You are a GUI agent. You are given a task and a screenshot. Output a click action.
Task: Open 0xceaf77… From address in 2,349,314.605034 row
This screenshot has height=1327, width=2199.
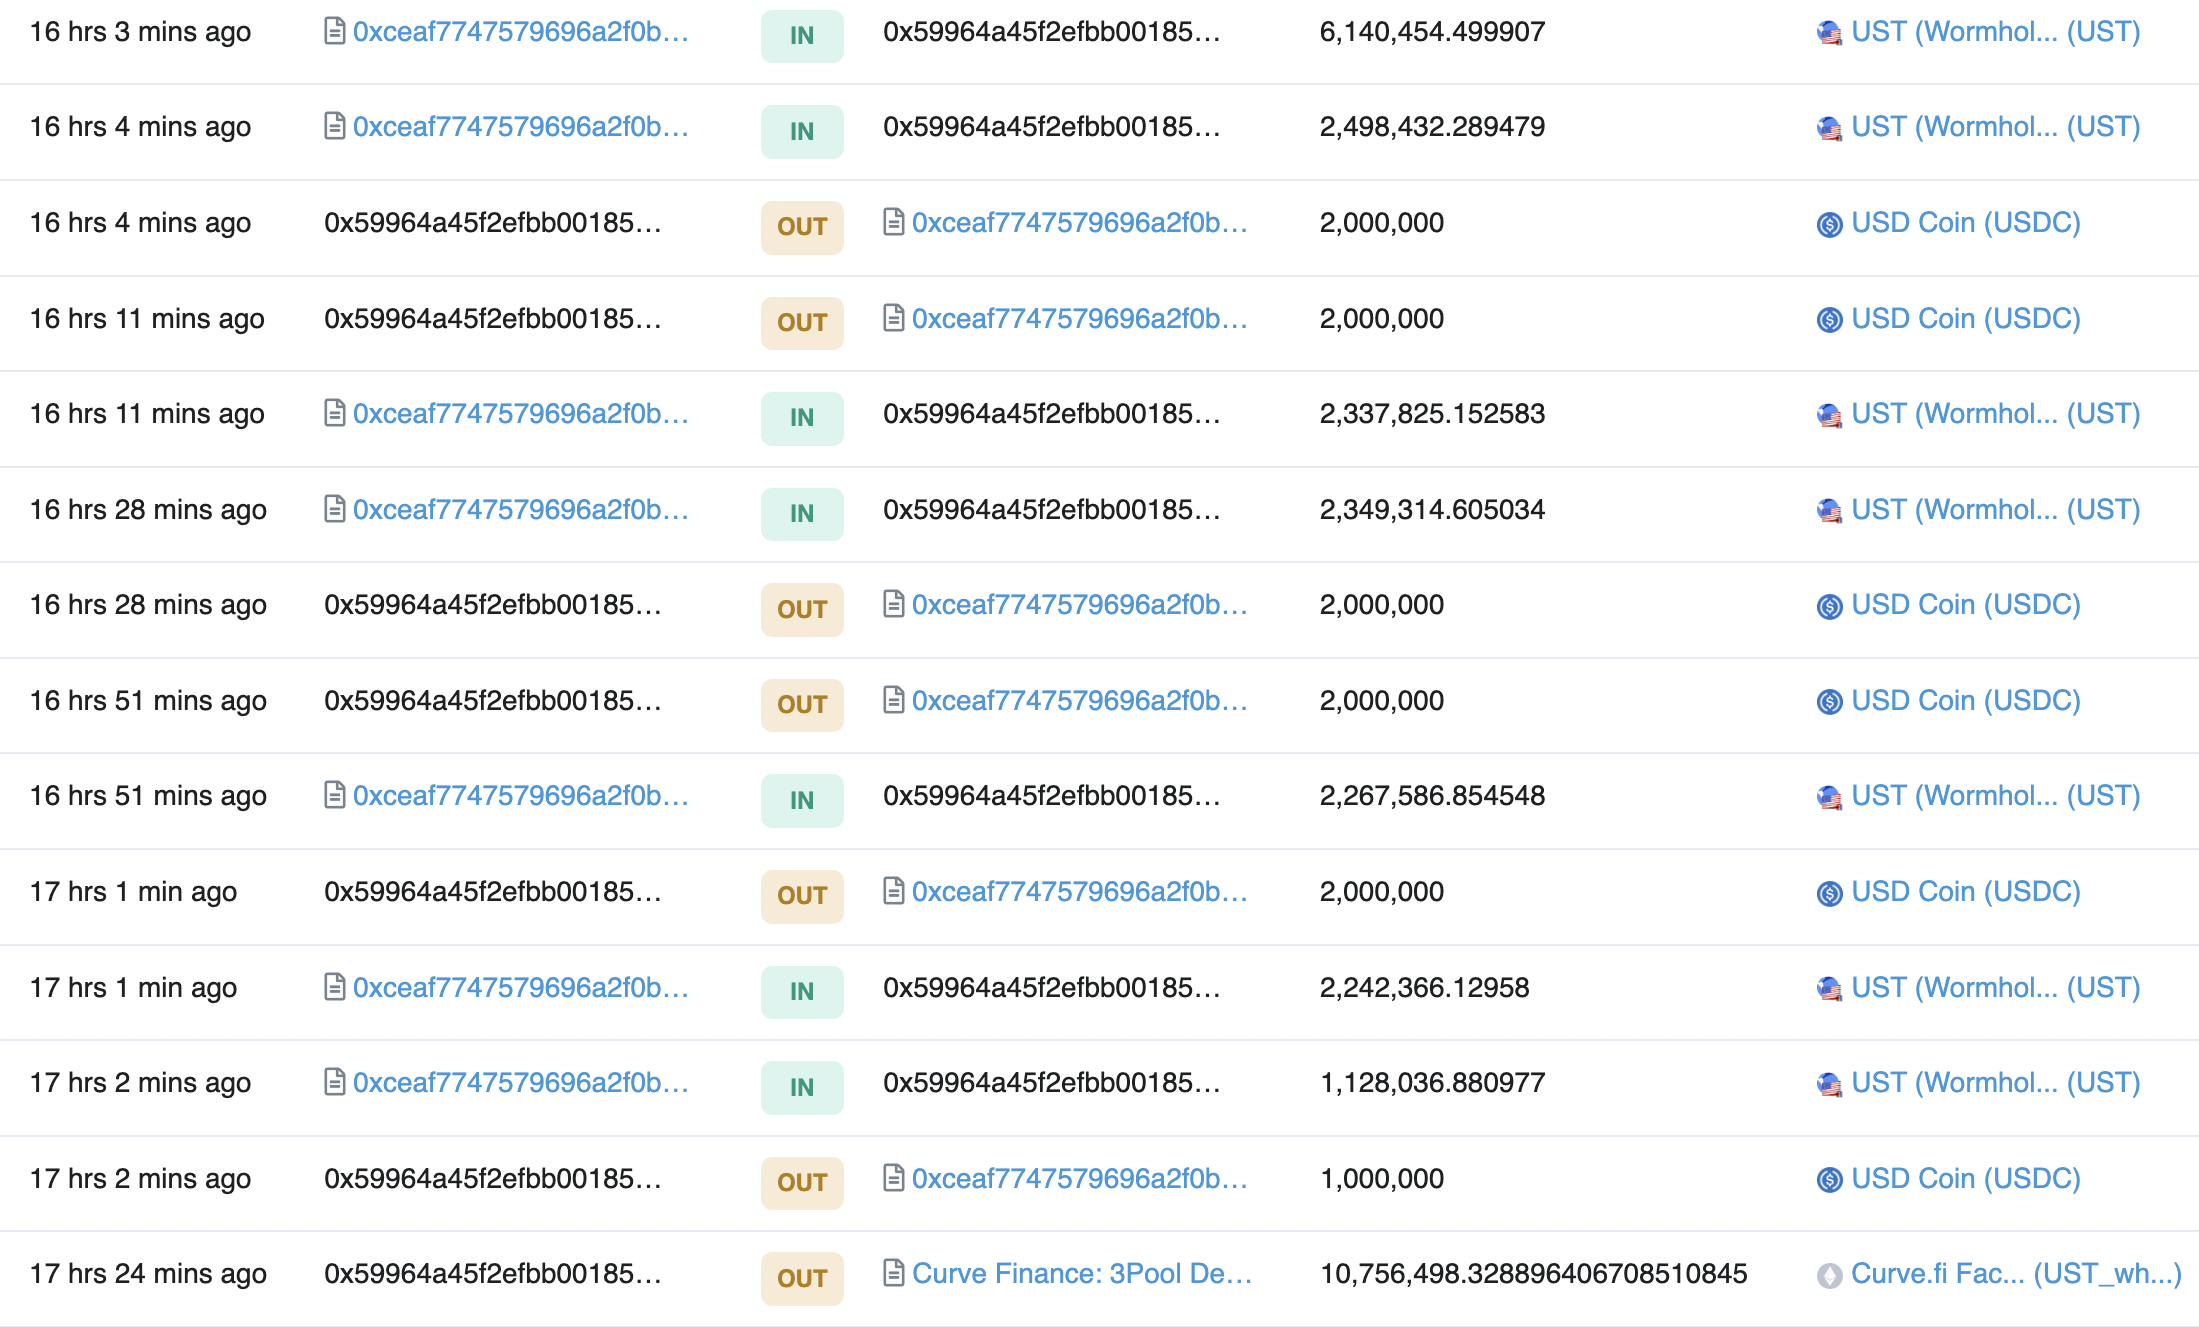pyautogui.click(x=521, y=509)
